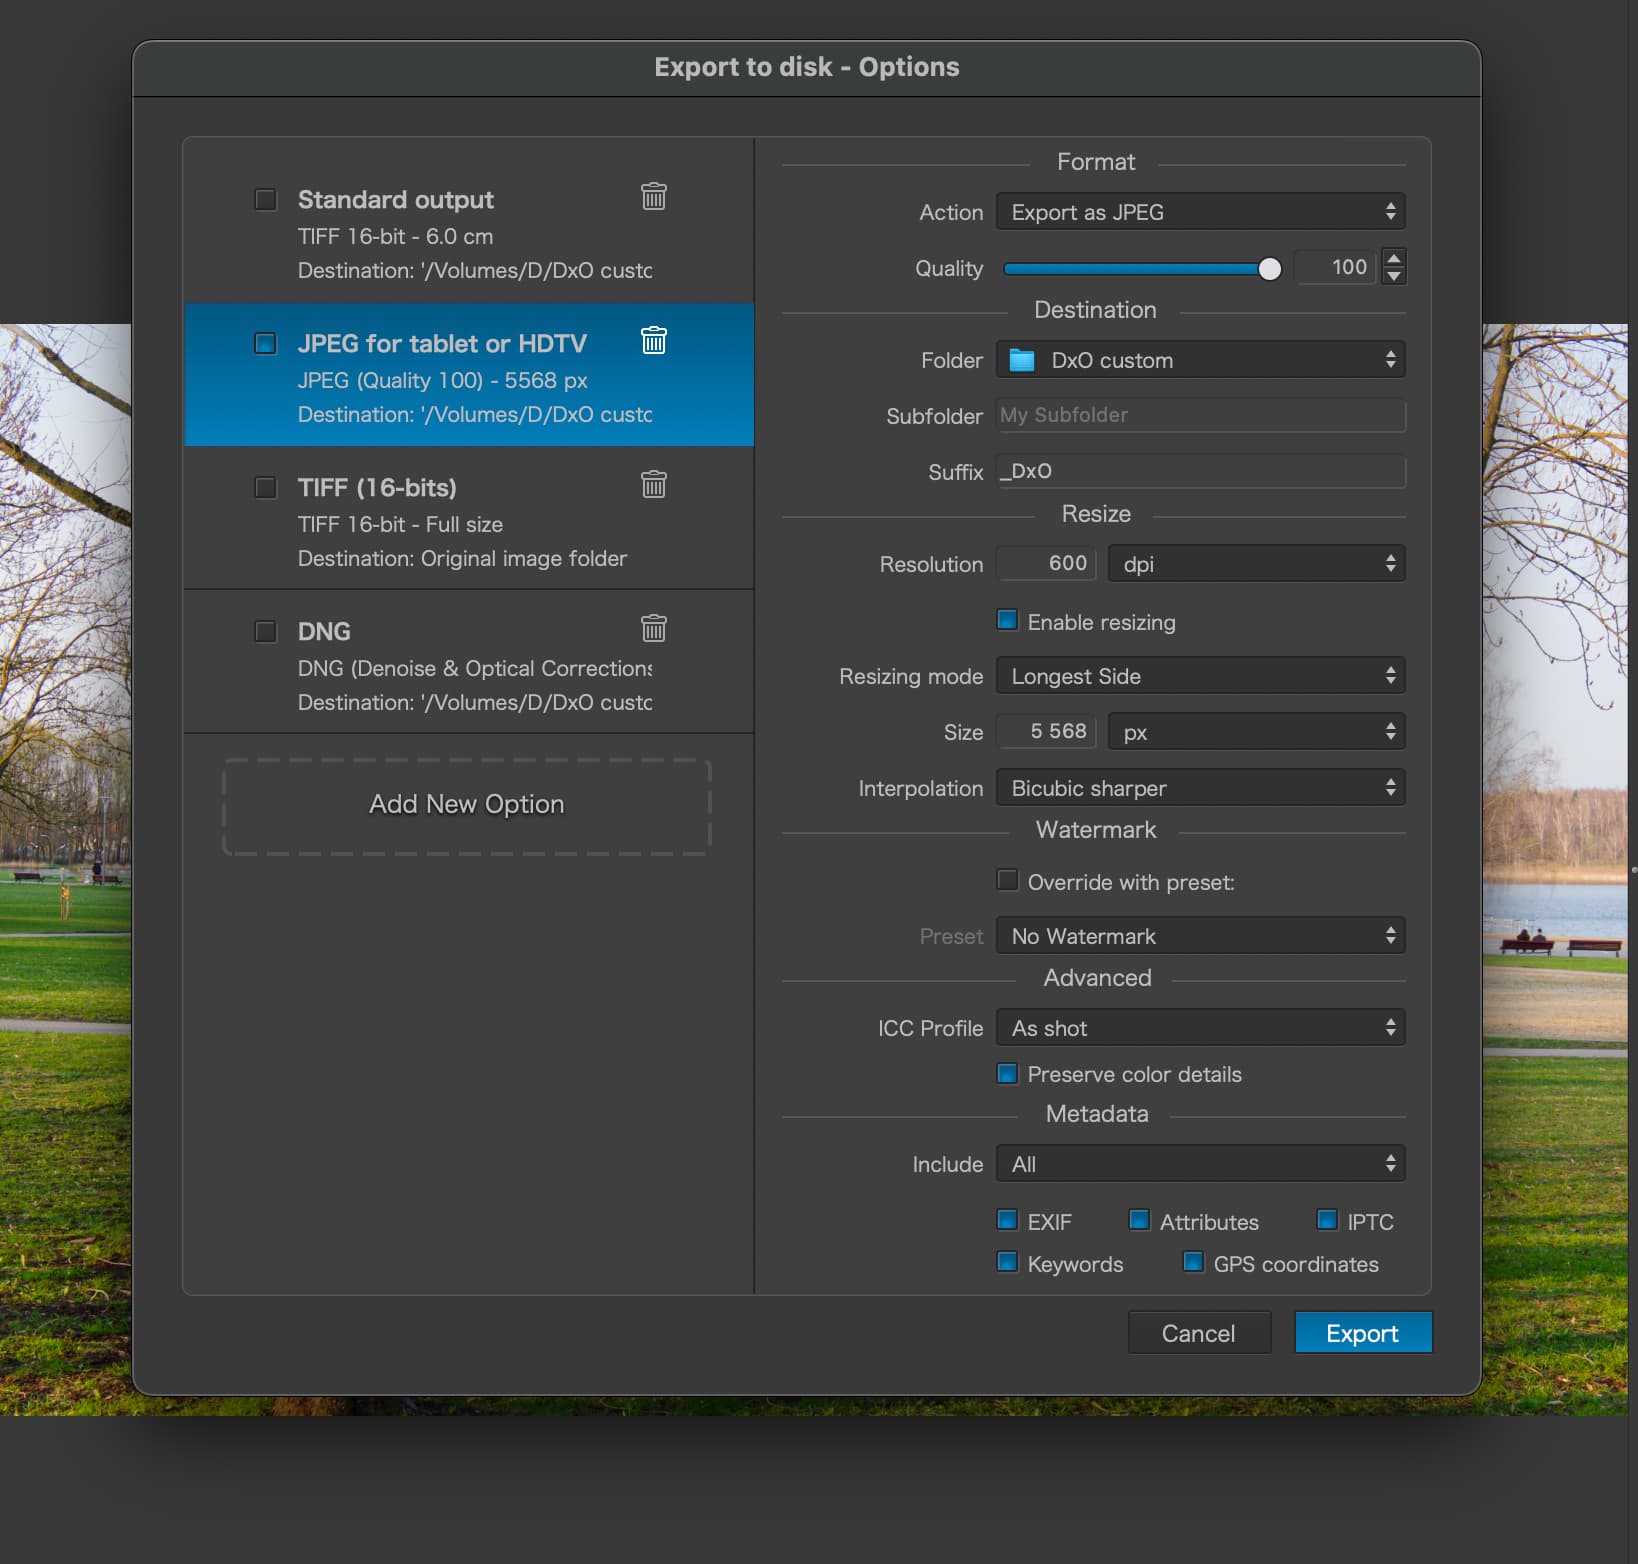
Task: Check the Standard output checkbox
Action: click(265, 199)
